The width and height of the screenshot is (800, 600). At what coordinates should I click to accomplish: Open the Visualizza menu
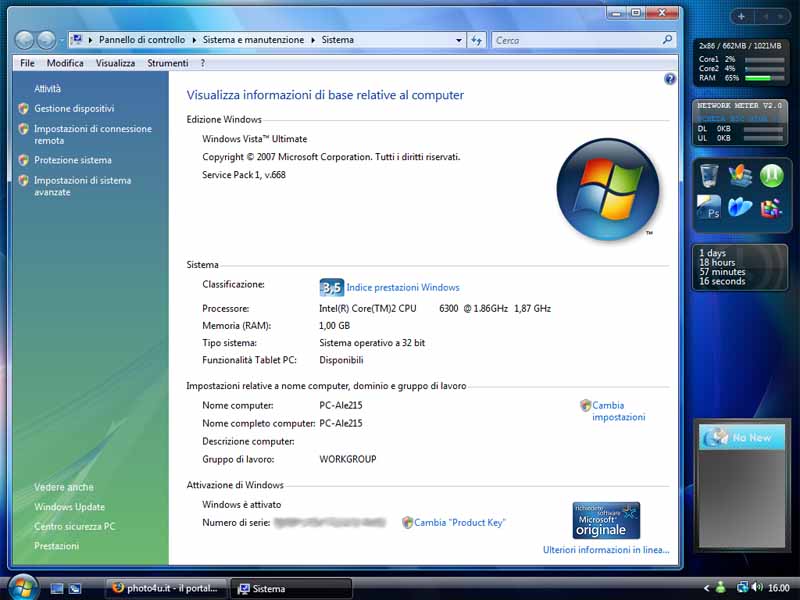point(115,63)
